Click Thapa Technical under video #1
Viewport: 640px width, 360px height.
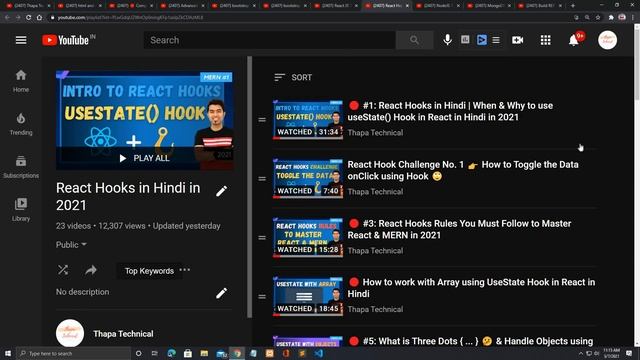(x=375, y=133)
